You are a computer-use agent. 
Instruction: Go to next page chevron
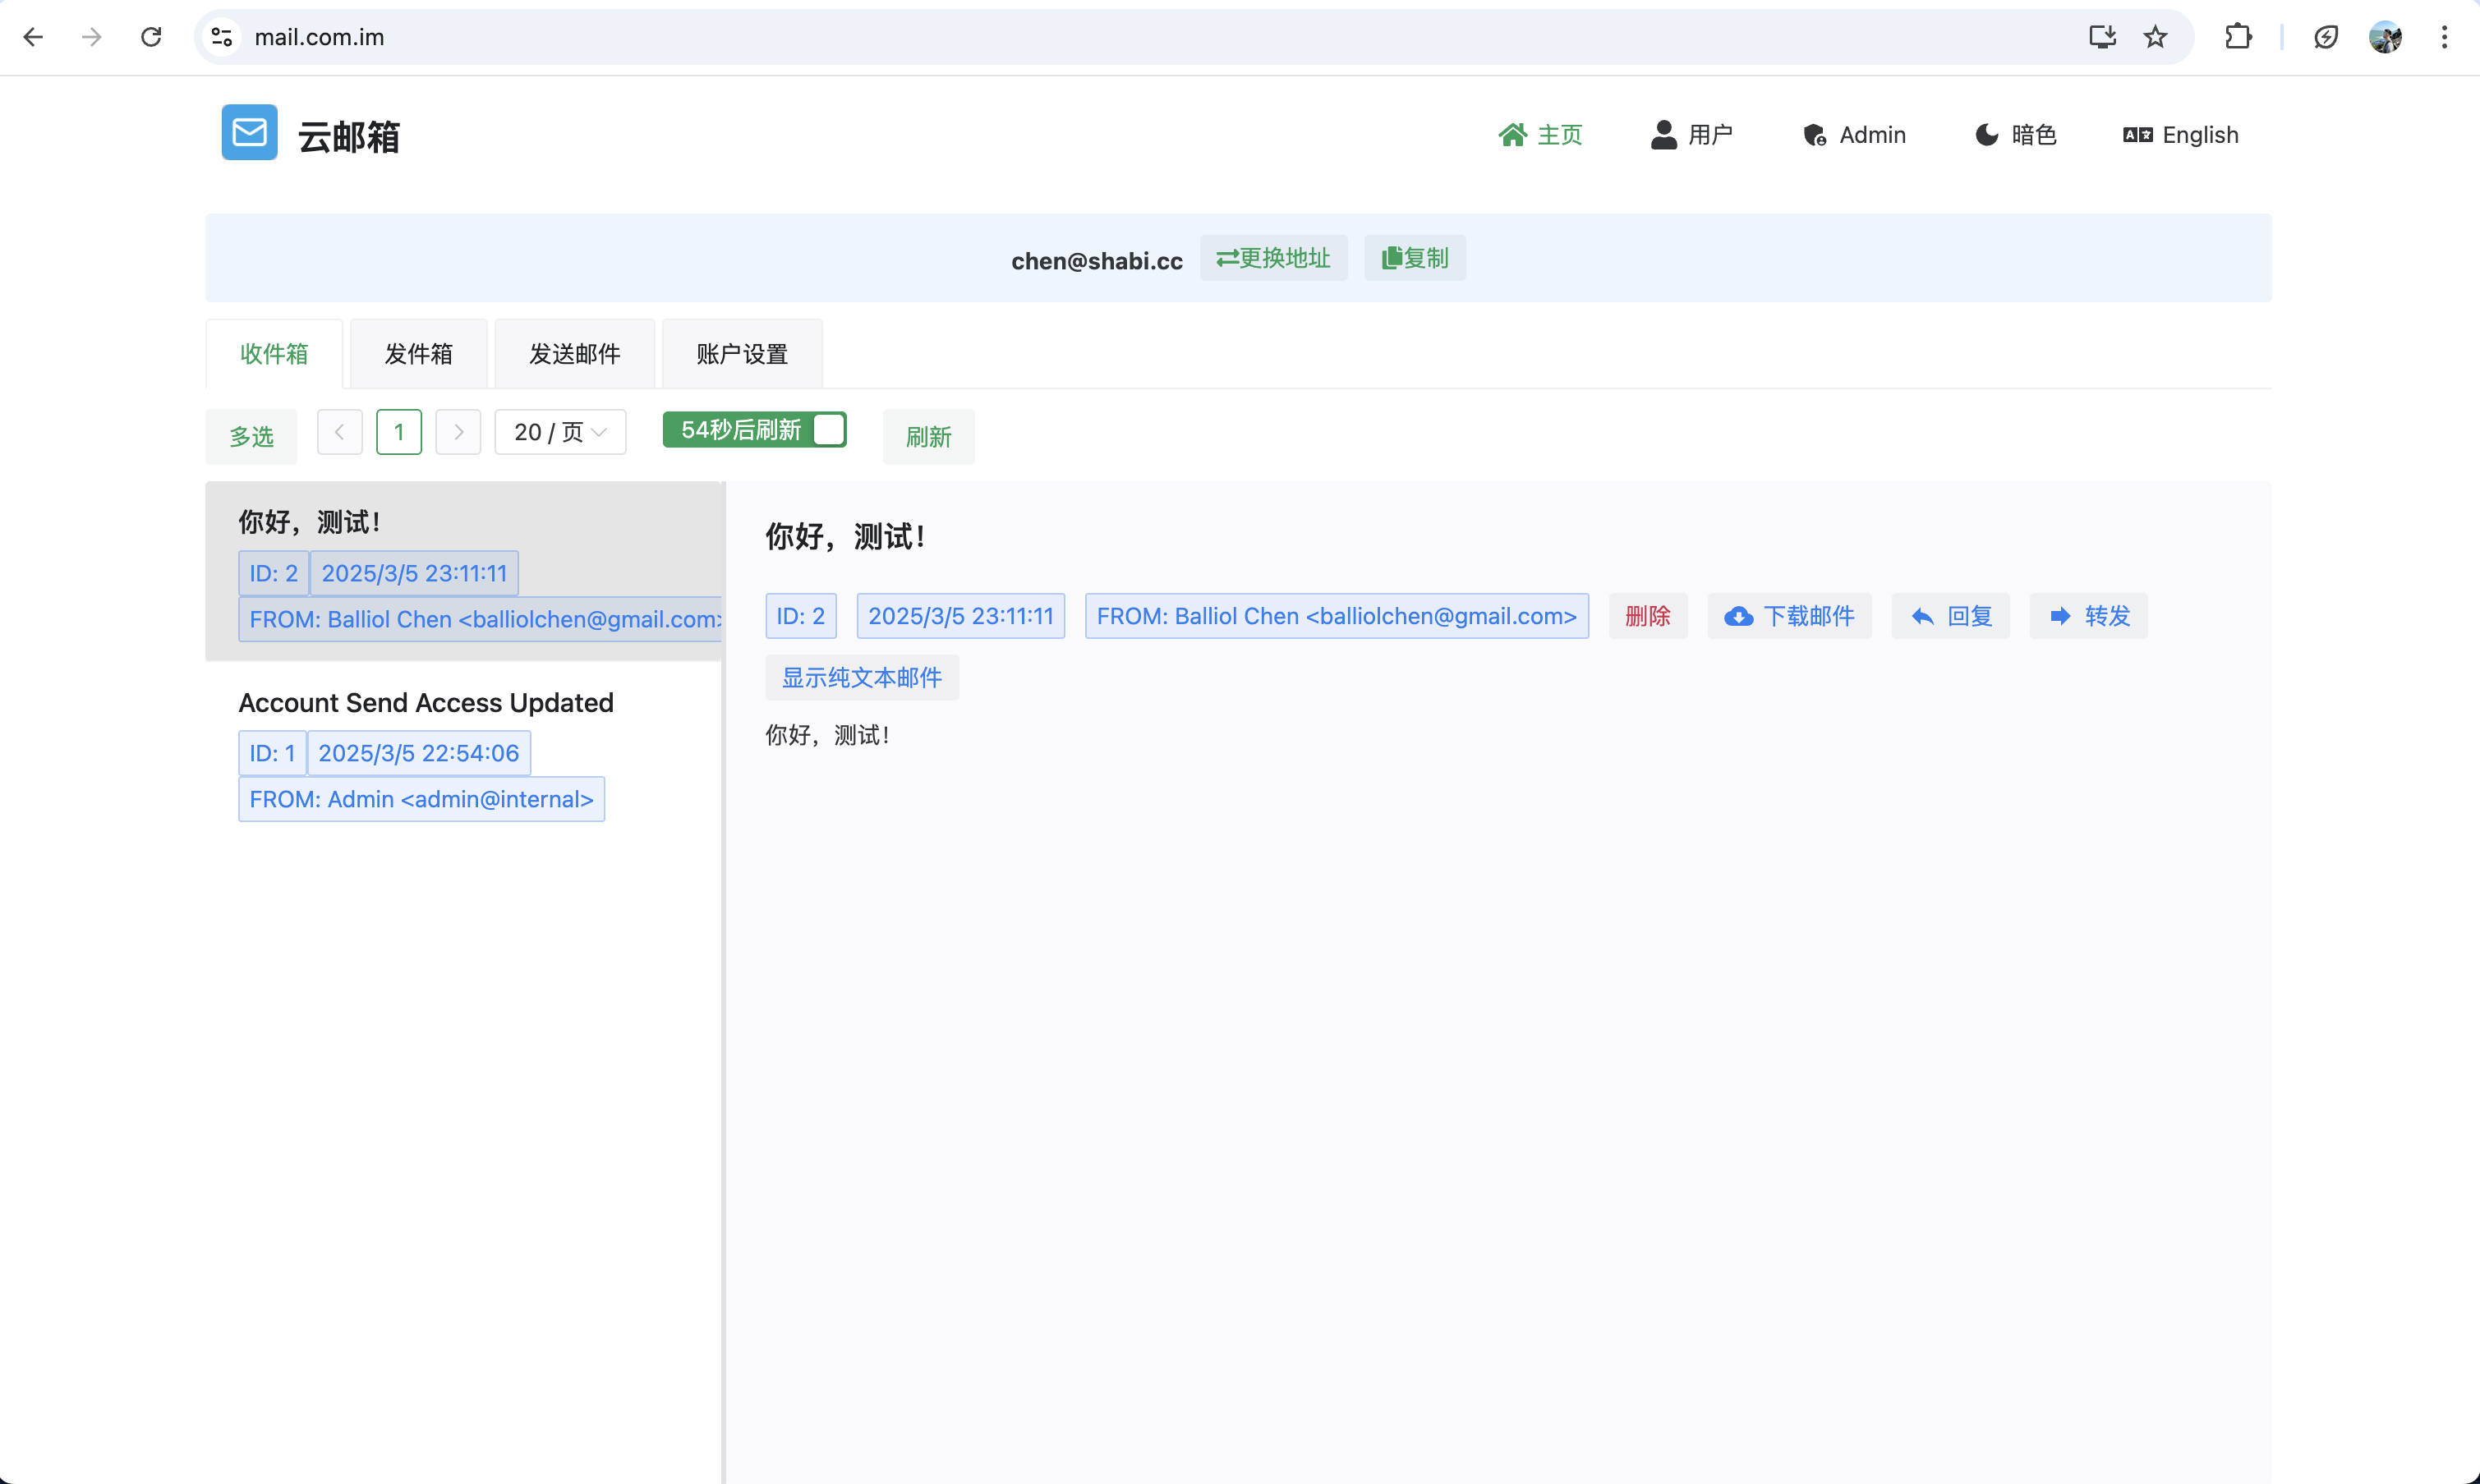[458, 432]
